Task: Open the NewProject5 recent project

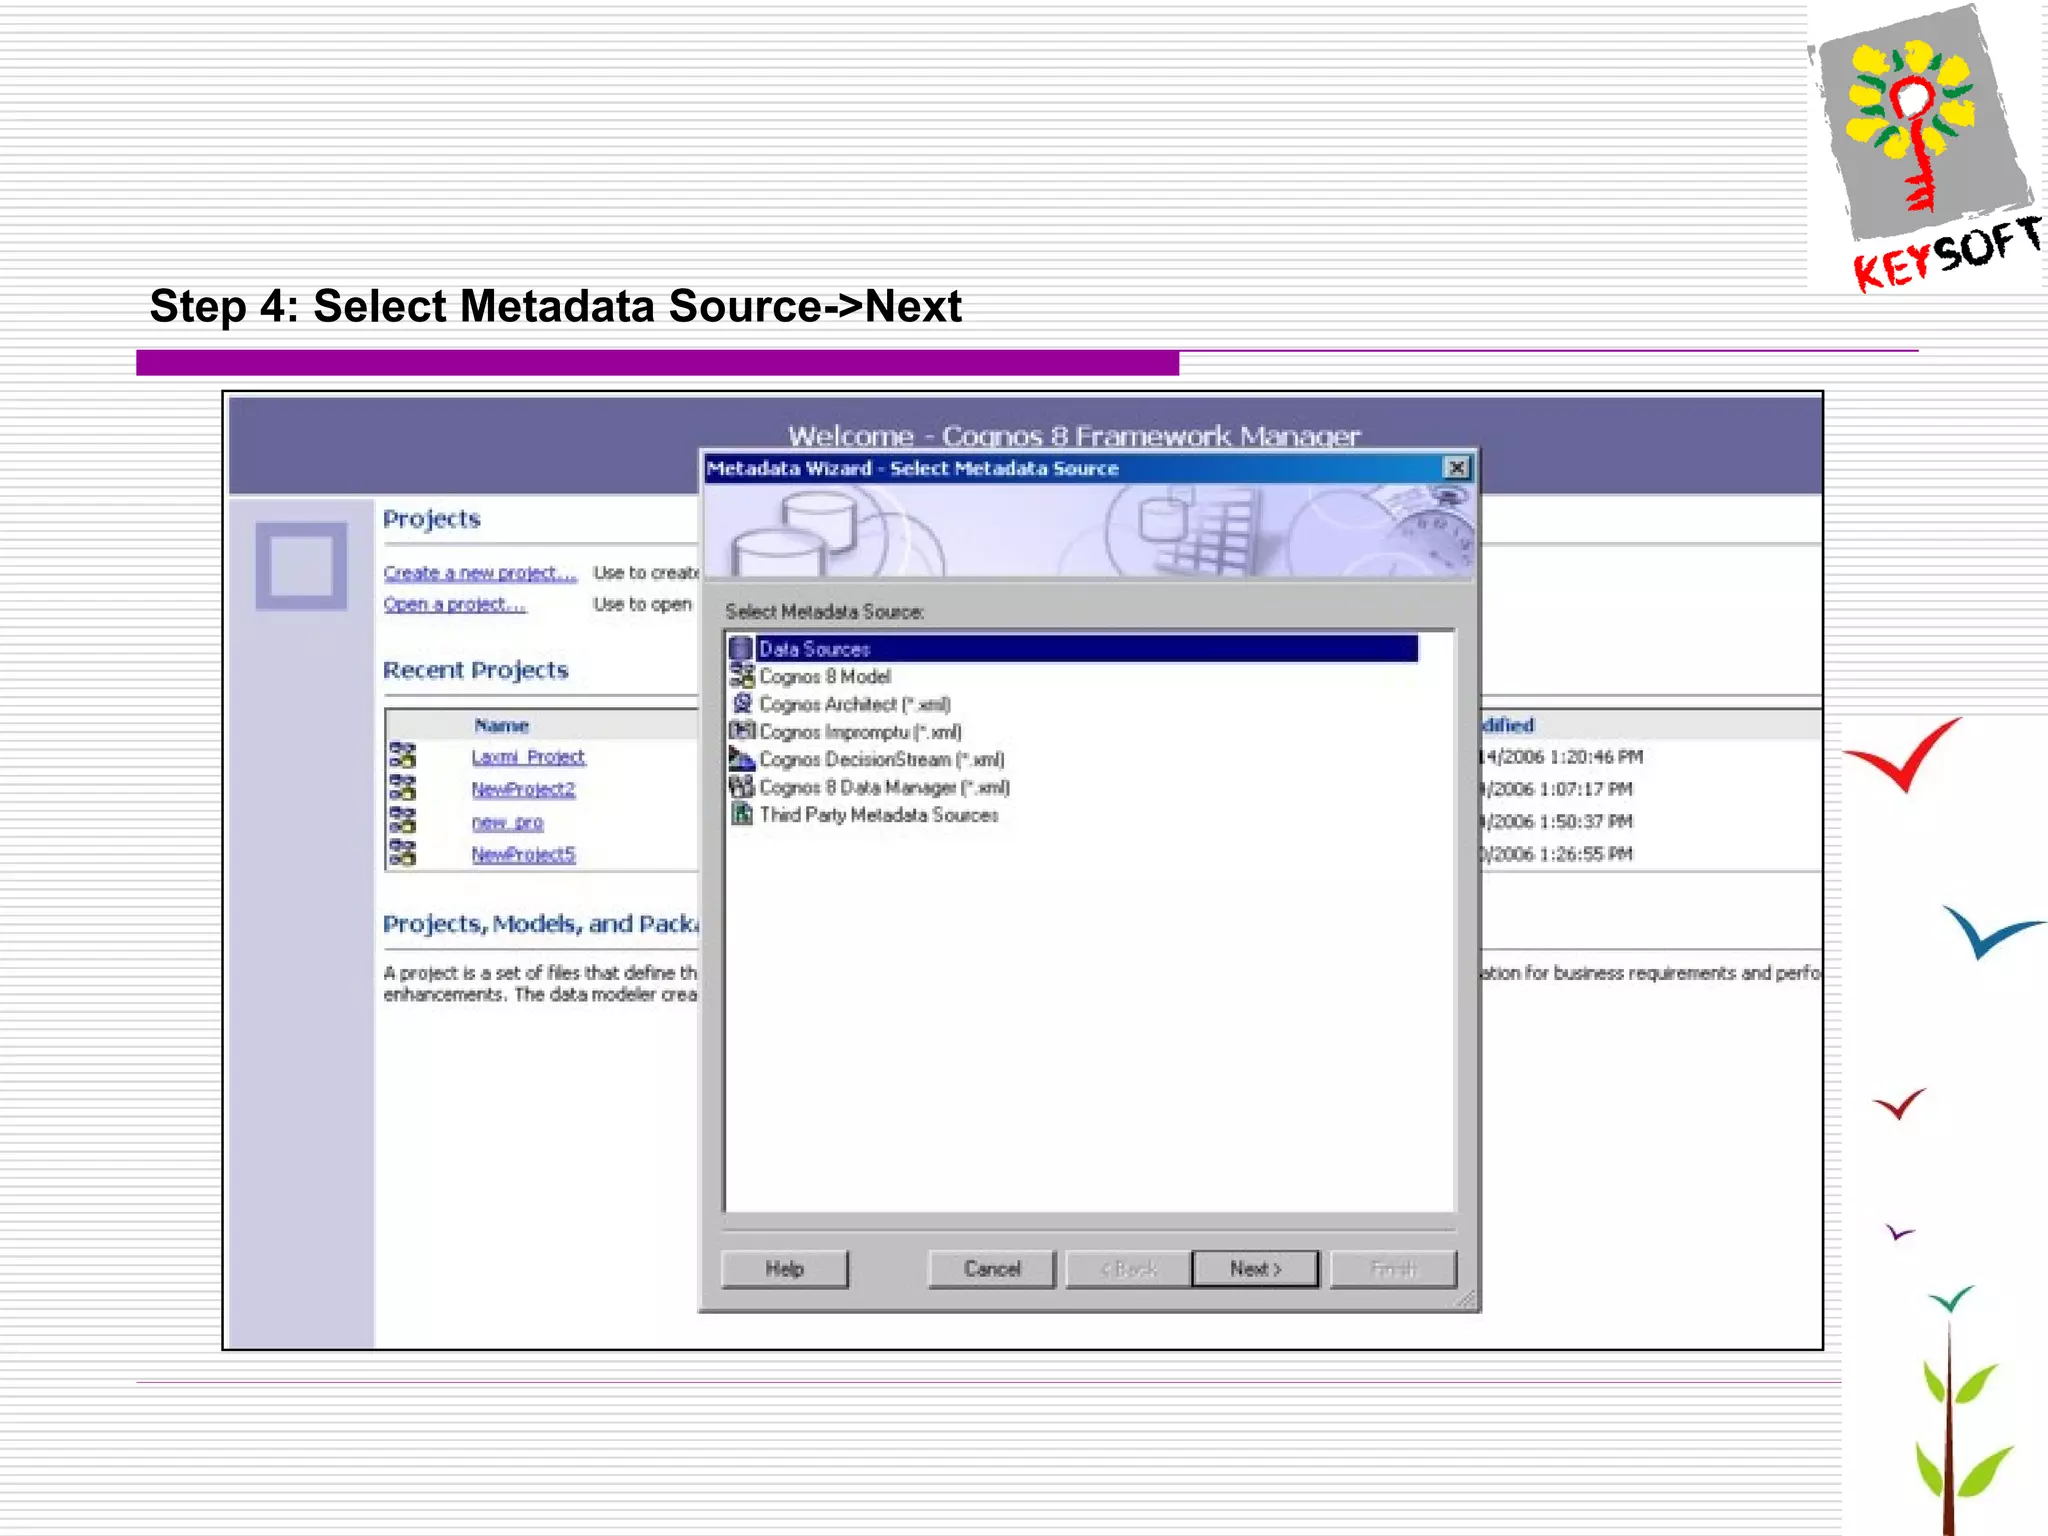Action: 523,854
